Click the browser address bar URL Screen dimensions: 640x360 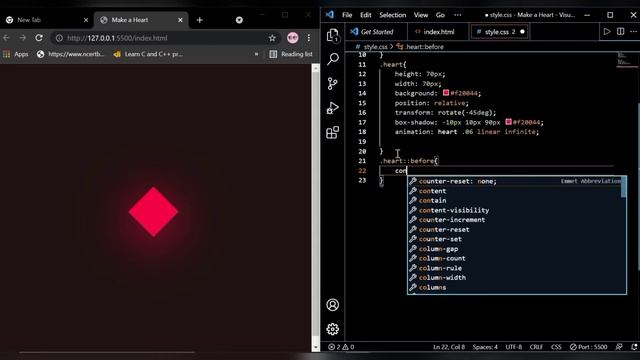coord(117,38)
